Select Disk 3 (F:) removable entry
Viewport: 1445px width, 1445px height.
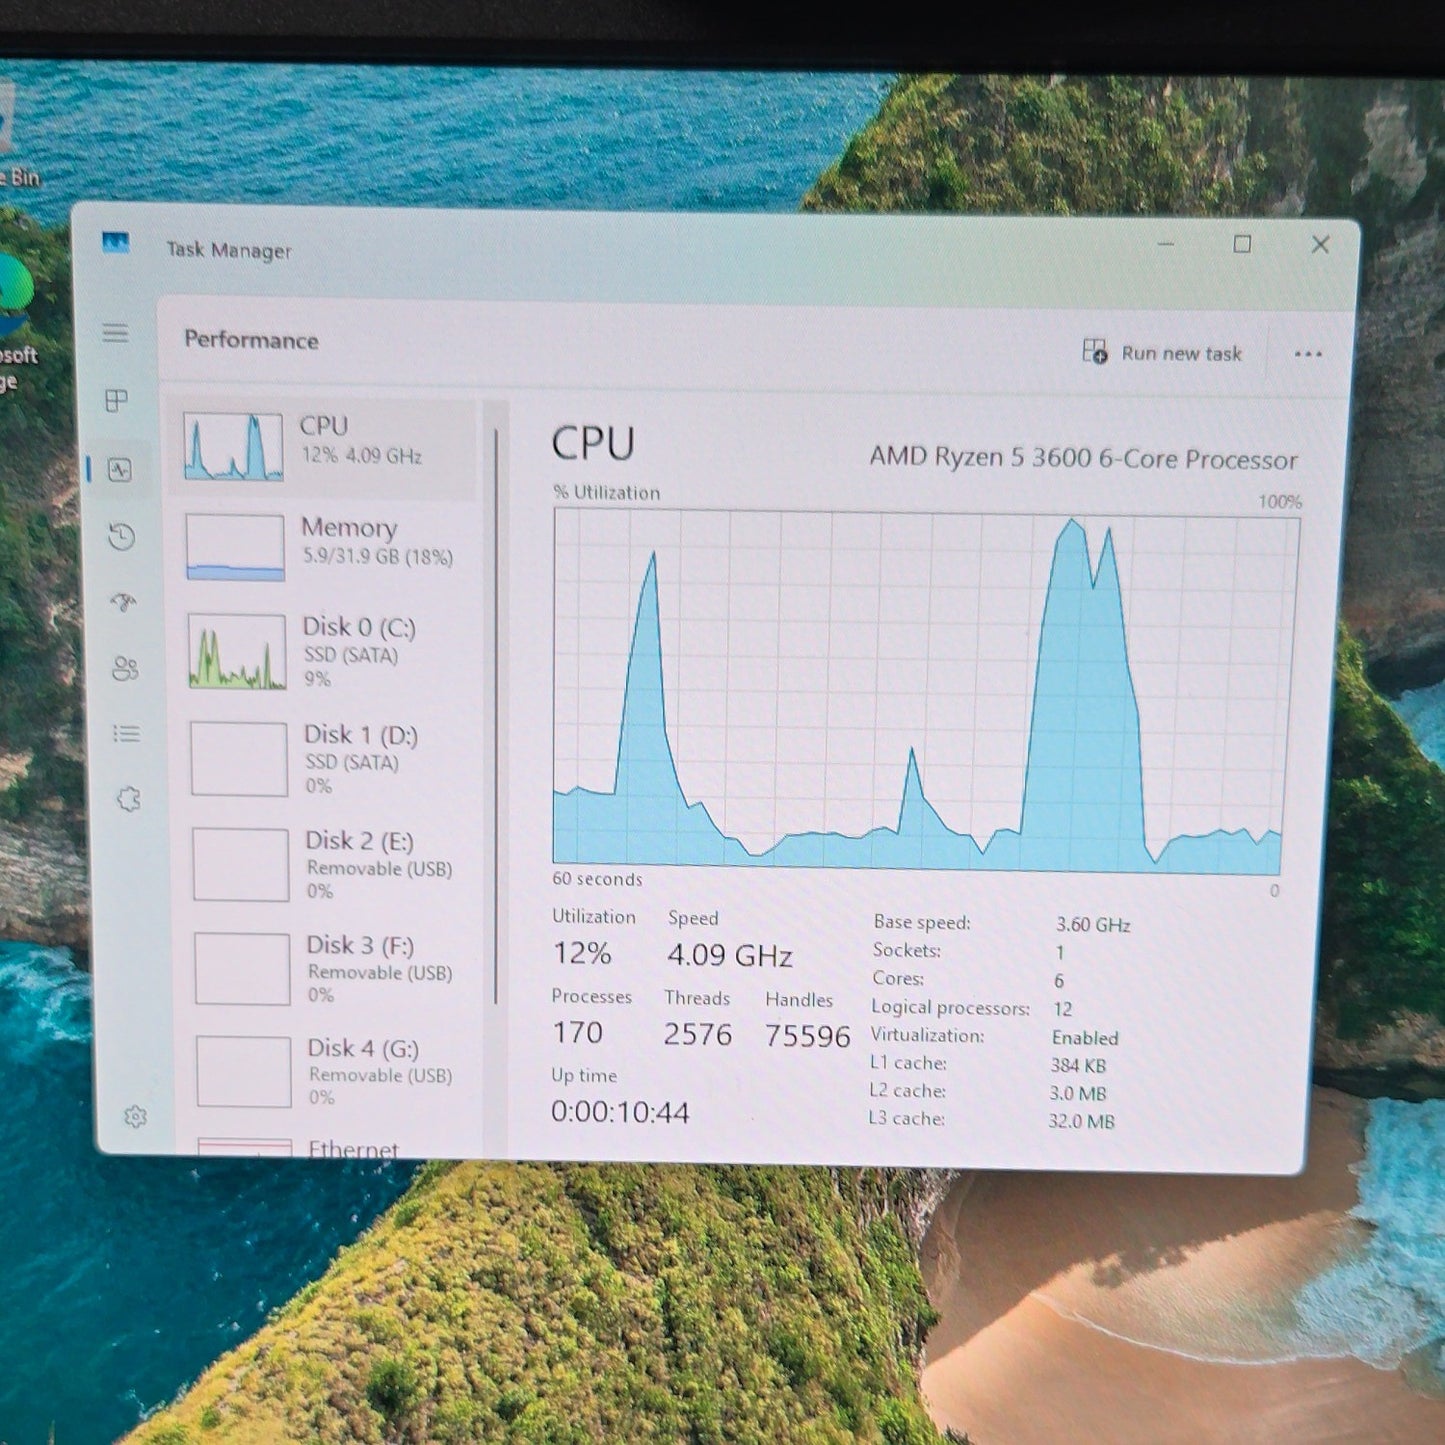[332, 968]
